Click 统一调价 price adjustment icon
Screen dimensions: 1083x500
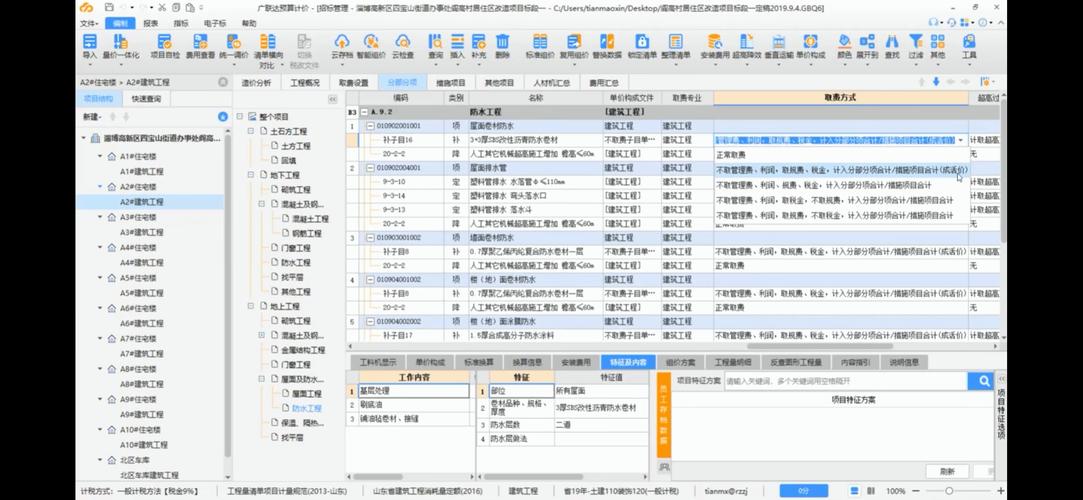point(233,41)
